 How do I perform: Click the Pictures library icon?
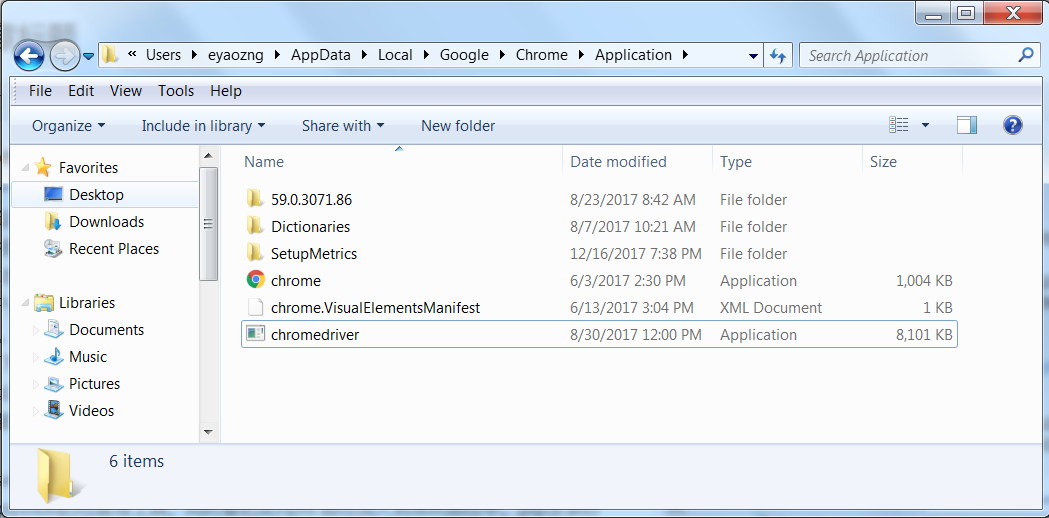click(54, 383)
